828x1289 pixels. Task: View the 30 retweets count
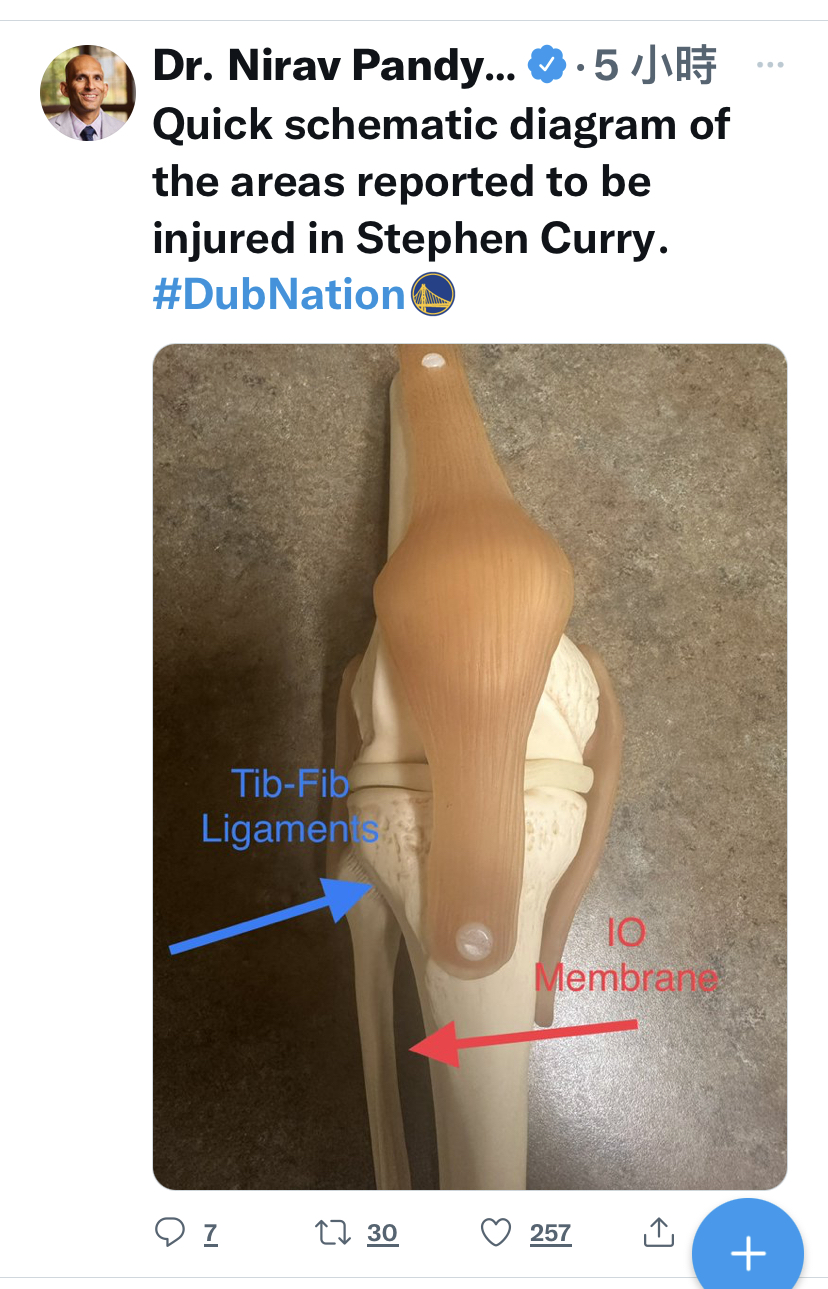[382, 1234]
